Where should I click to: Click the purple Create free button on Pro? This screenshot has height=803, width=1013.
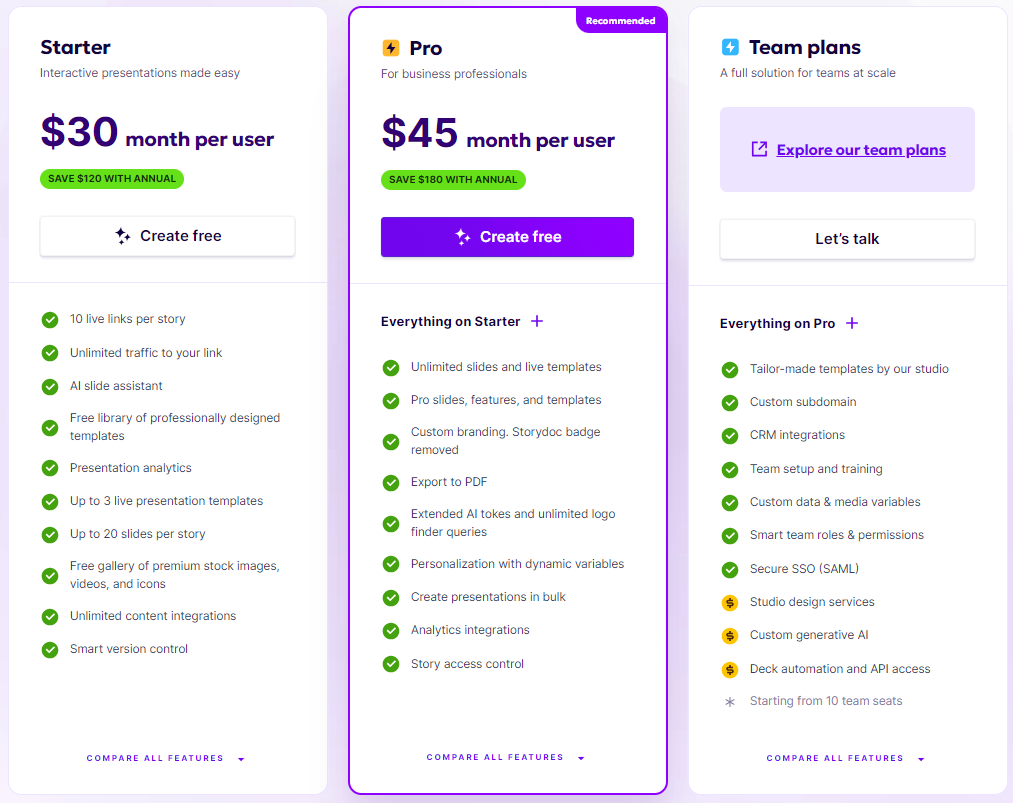pos(507,237)
